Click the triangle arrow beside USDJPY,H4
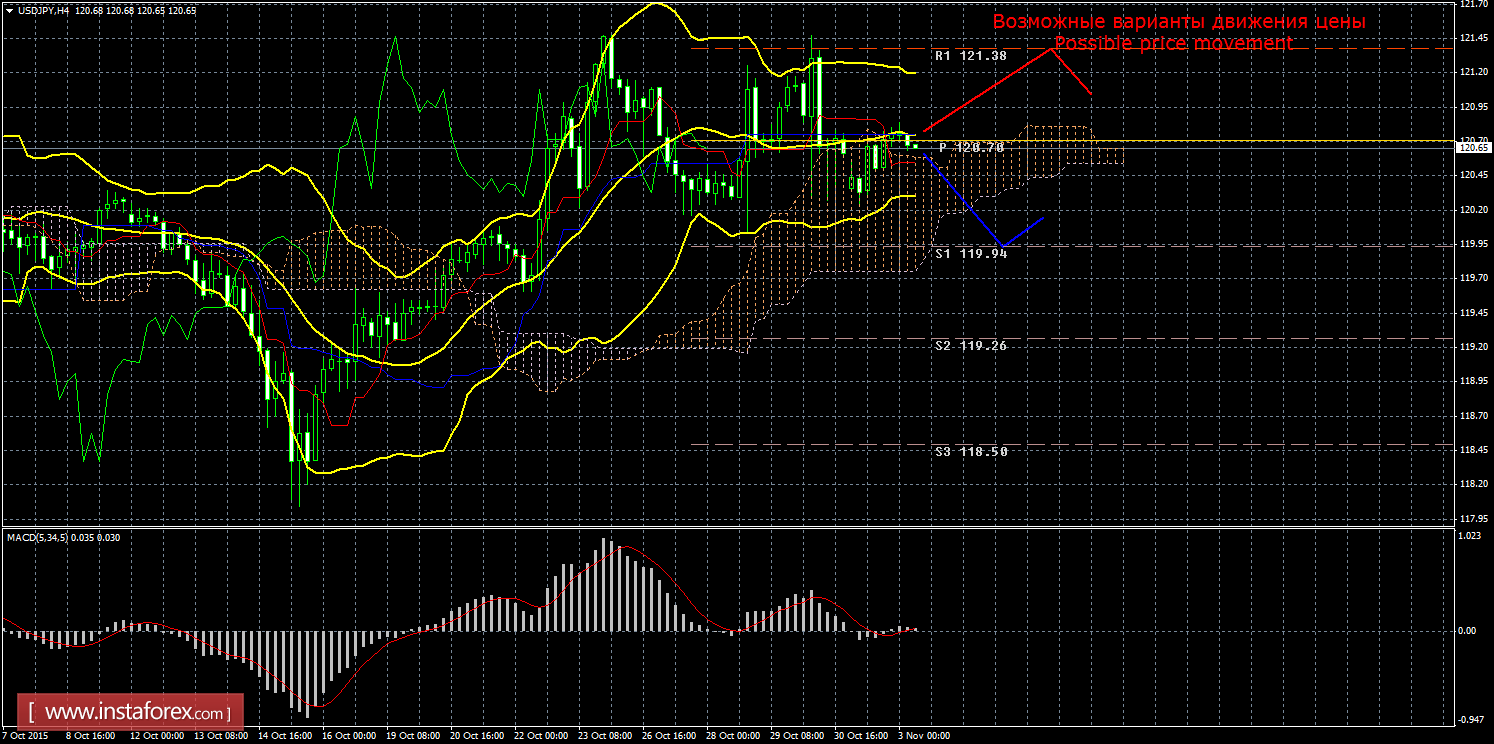1494x744 pixels. (9, 10)
